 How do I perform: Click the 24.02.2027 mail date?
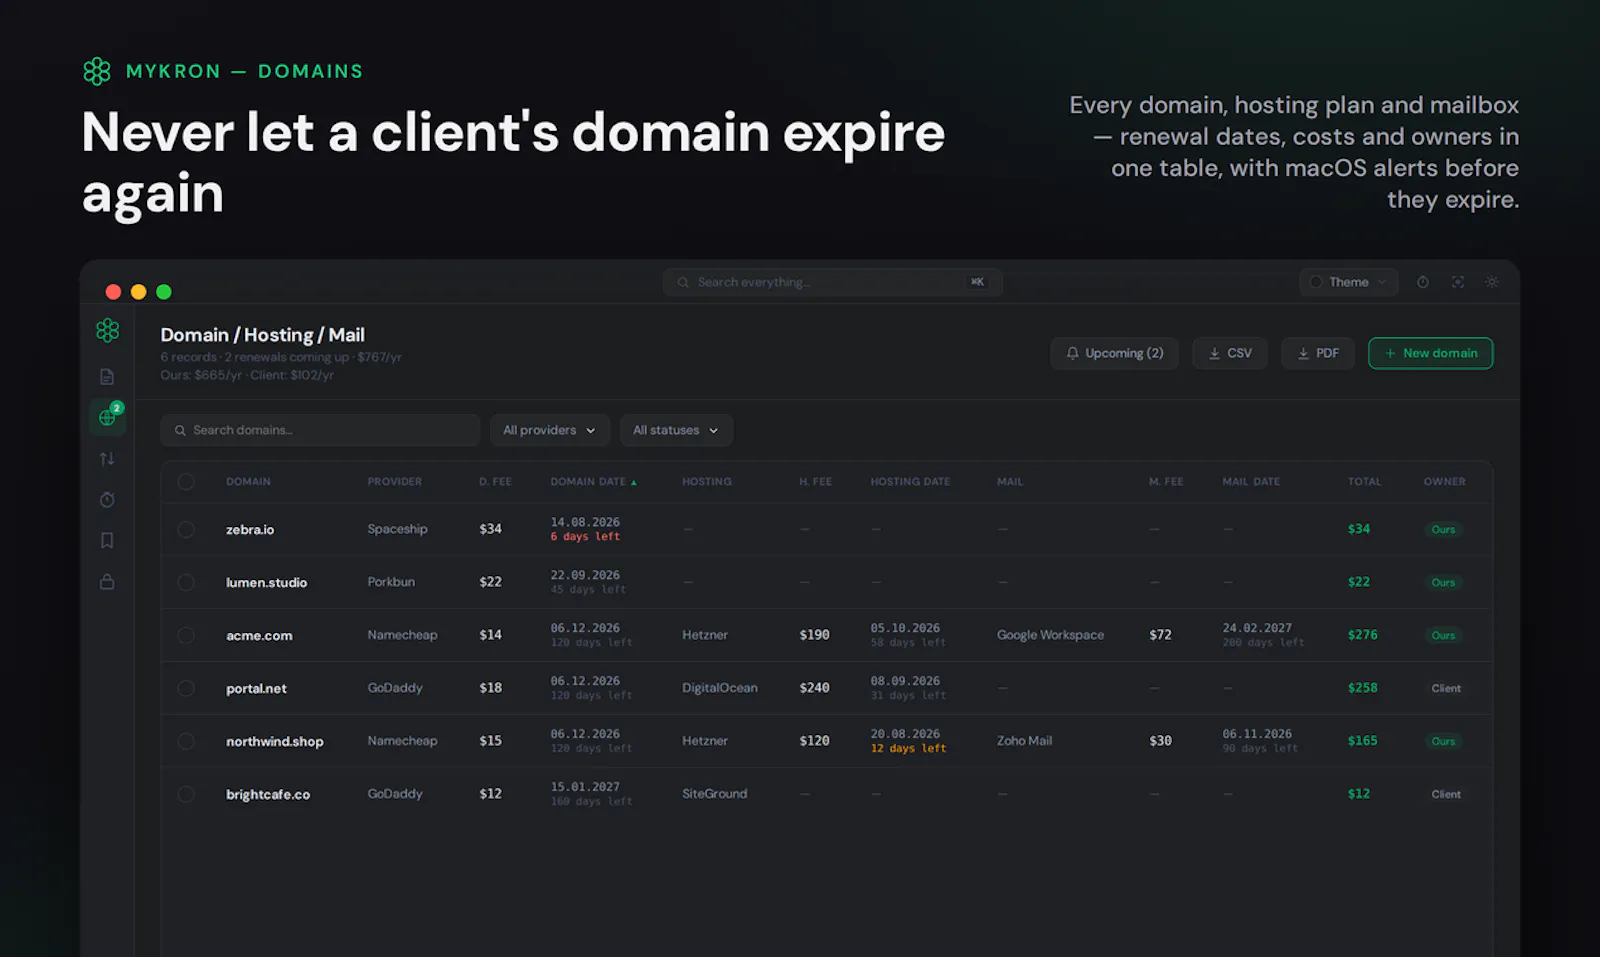point(1257,629)
